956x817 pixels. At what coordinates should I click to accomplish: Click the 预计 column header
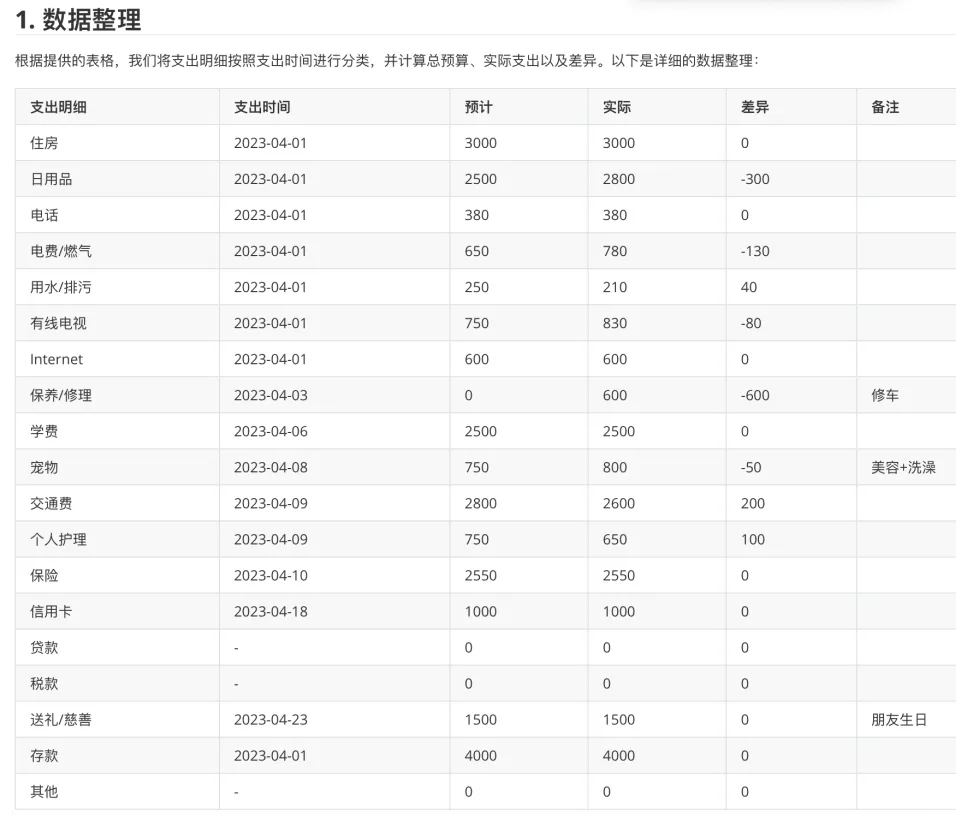pos(479,107)
